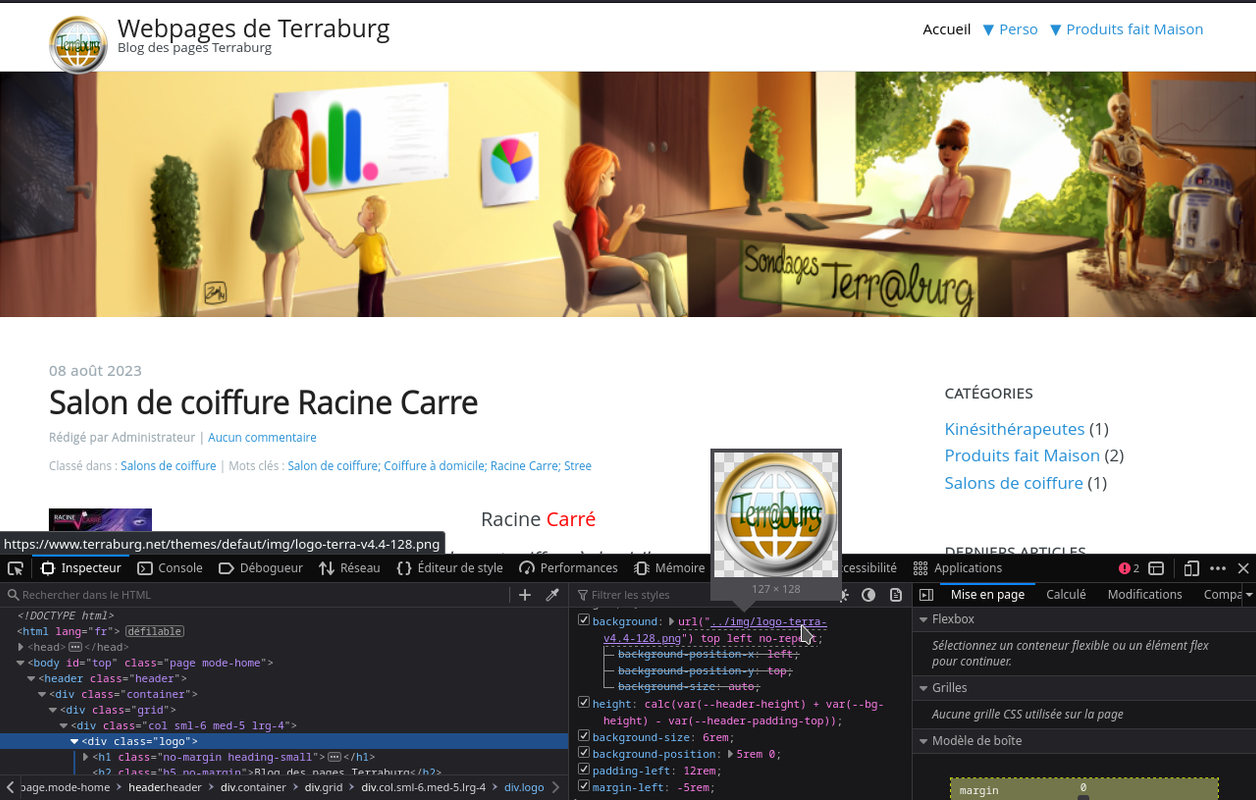Select div.container in the breadcrumbs
Screen dimensions: 1256x800
(253, 787)
